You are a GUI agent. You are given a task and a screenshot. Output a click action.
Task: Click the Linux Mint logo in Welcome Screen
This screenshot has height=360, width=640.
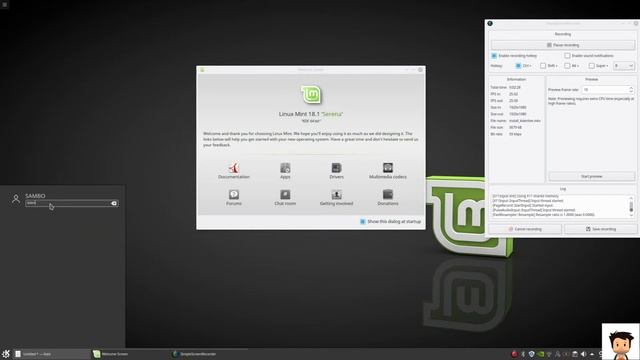[311, 95]
